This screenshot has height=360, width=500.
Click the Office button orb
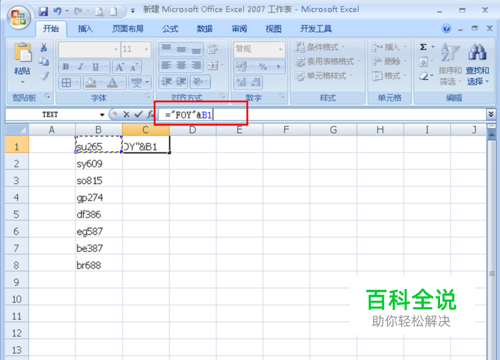point(19,17)
